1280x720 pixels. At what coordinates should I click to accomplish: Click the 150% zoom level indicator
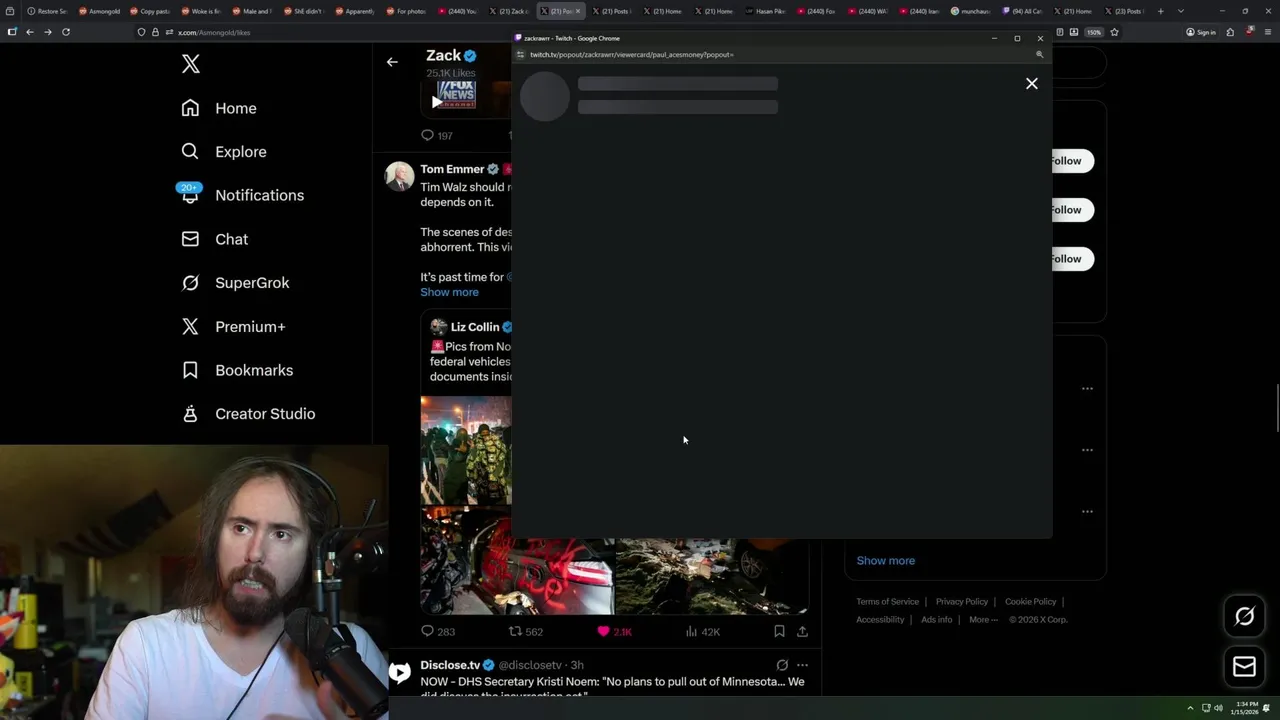click(x=1094, y=32)
